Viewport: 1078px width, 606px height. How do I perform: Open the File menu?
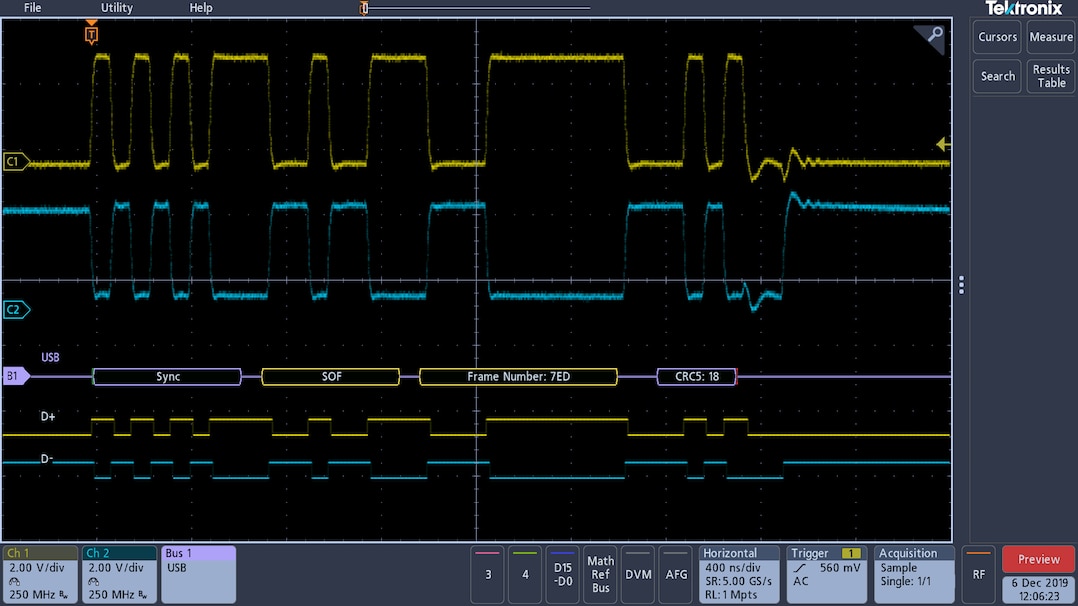tap(32, 8)
